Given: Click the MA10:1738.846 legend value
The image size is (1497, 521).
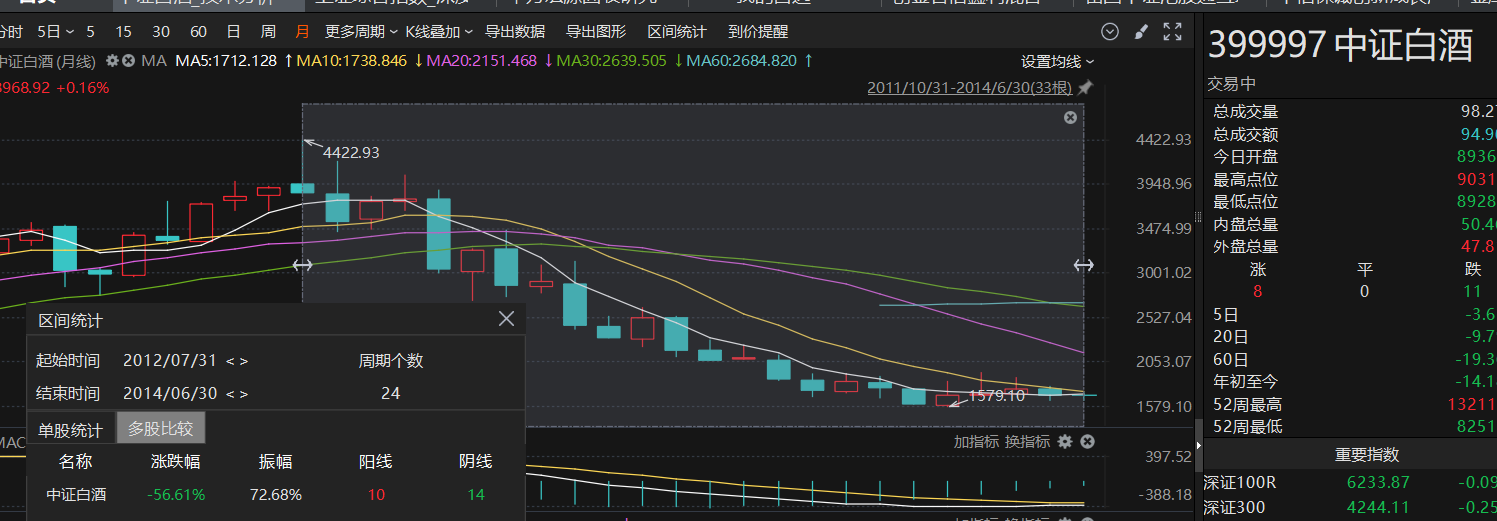Looking at the screenshot, I should 351,61.
